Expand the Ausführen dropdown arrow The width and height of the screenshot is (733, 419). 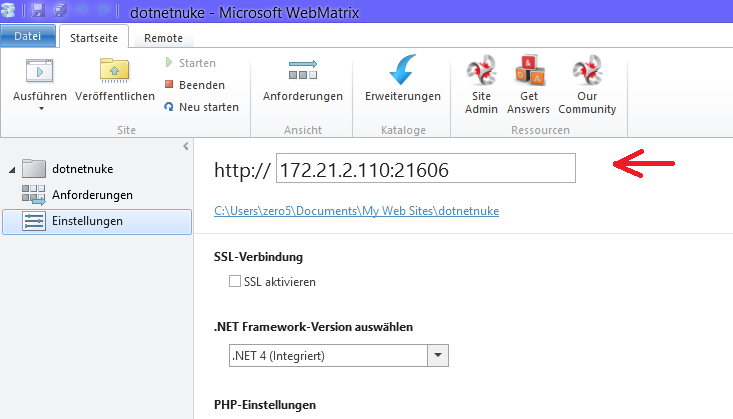pyautogui.click(x=40, y=109)
